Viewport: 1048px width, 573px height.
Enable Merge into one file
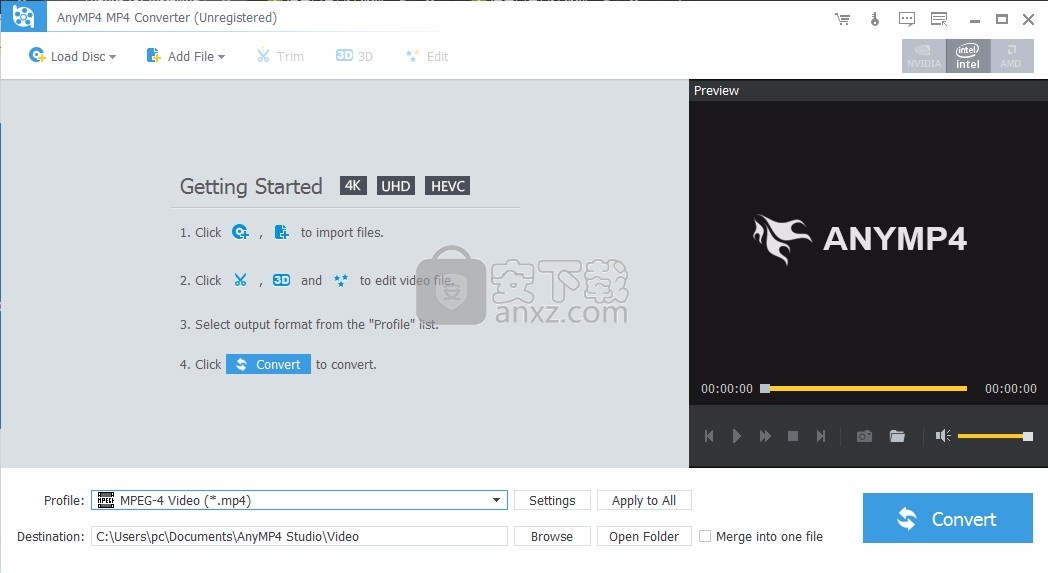point(705,536)
